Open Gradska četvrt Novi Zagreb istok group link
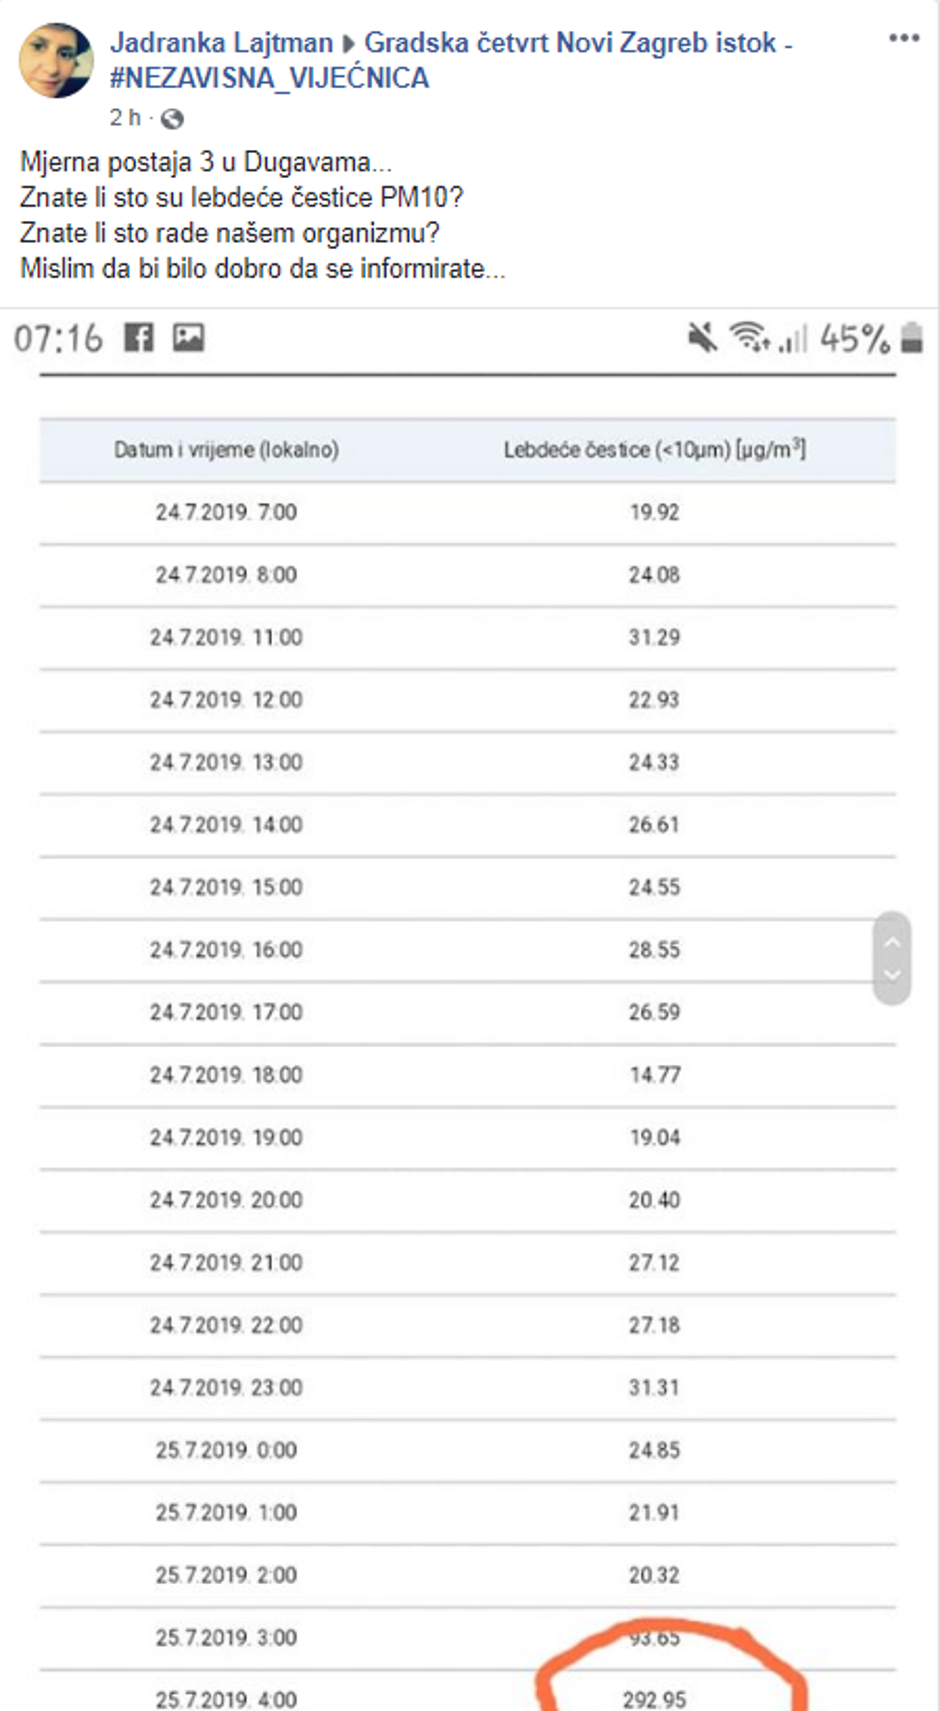 [570, 43]
